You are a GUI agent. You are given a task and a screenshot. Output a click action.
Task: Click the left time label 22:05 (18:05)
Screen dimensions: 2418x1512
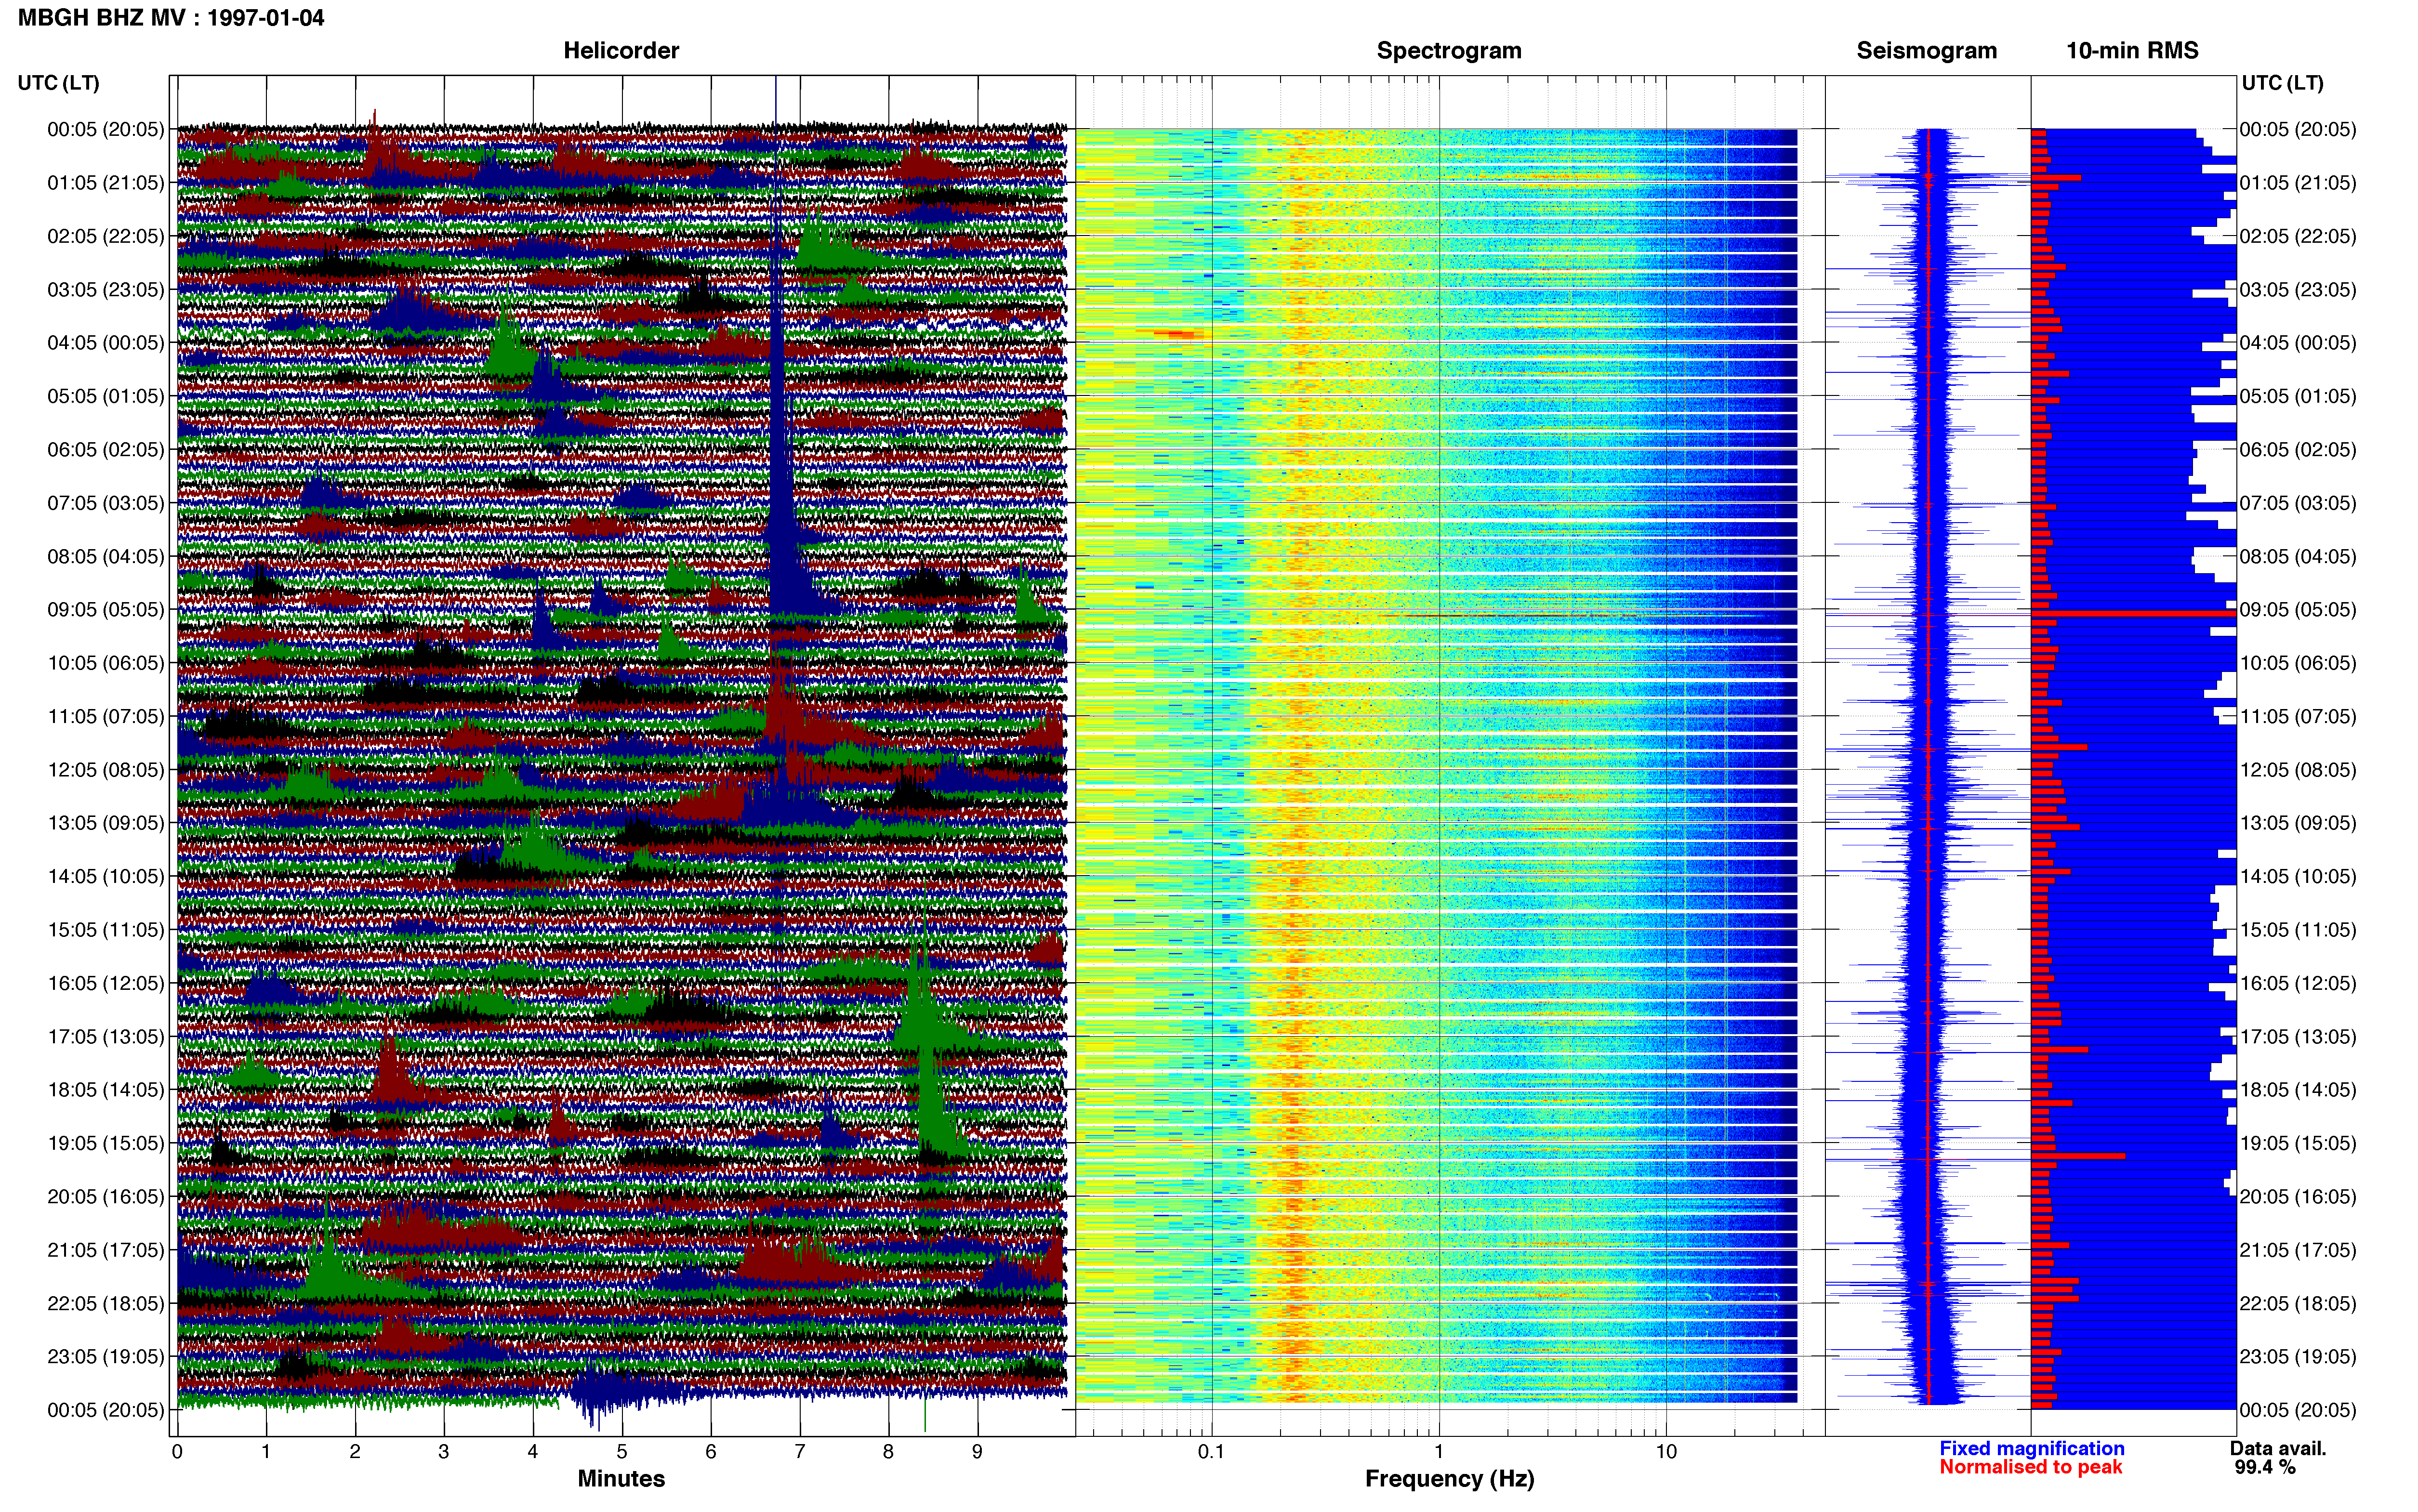pyautogui.click(x=105, y=1303)
